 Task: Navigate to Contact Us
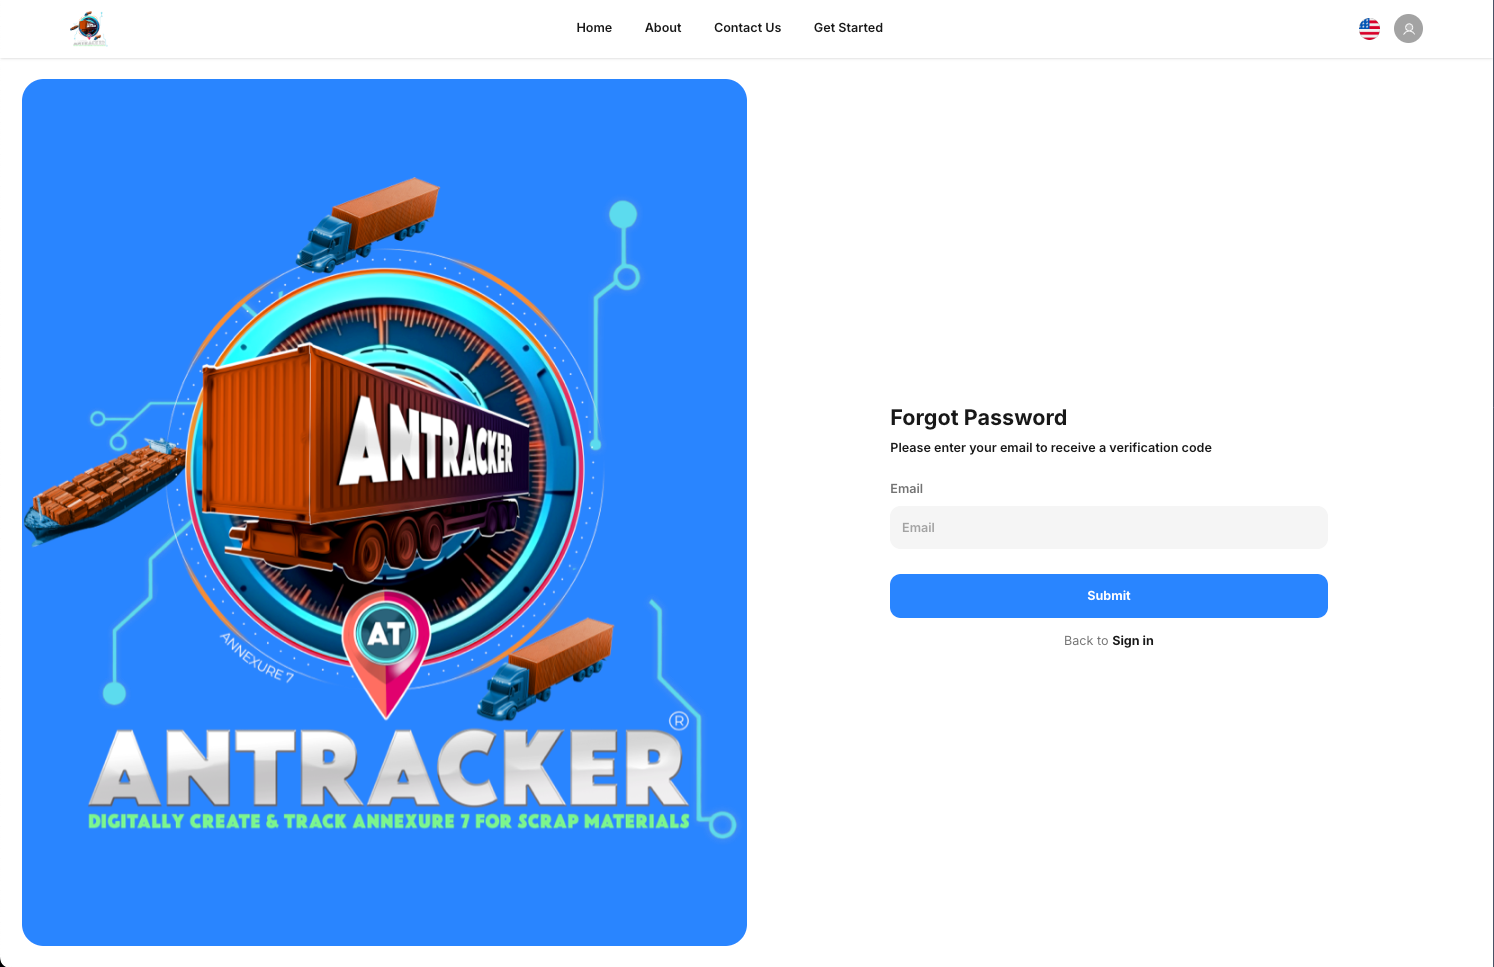[x=747, y=28]
